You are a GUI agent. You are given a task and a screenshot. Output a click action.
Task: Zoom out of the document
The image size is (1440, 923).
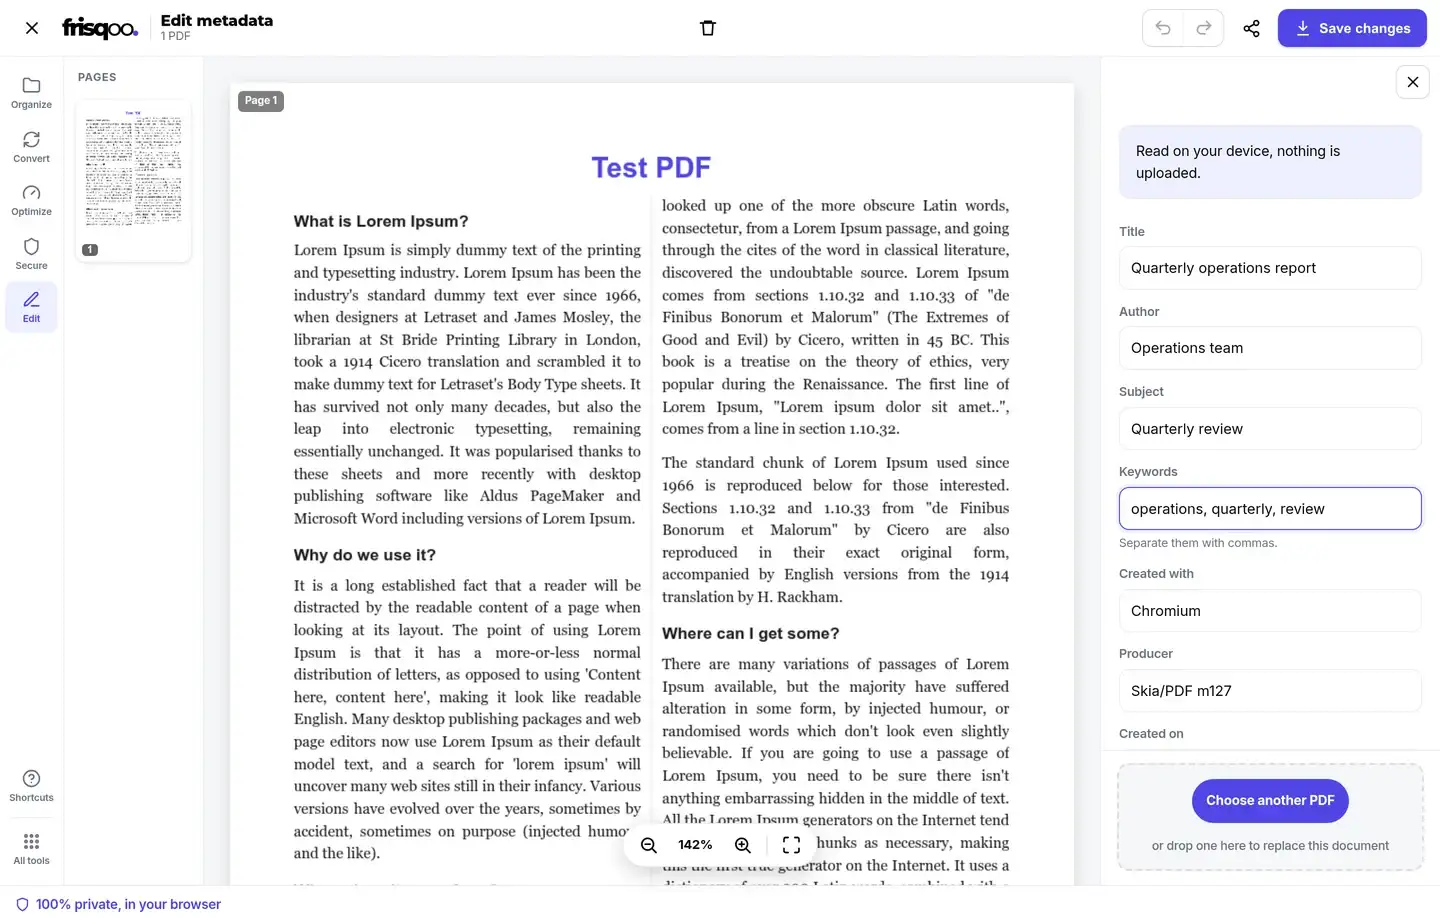[649, 845]
